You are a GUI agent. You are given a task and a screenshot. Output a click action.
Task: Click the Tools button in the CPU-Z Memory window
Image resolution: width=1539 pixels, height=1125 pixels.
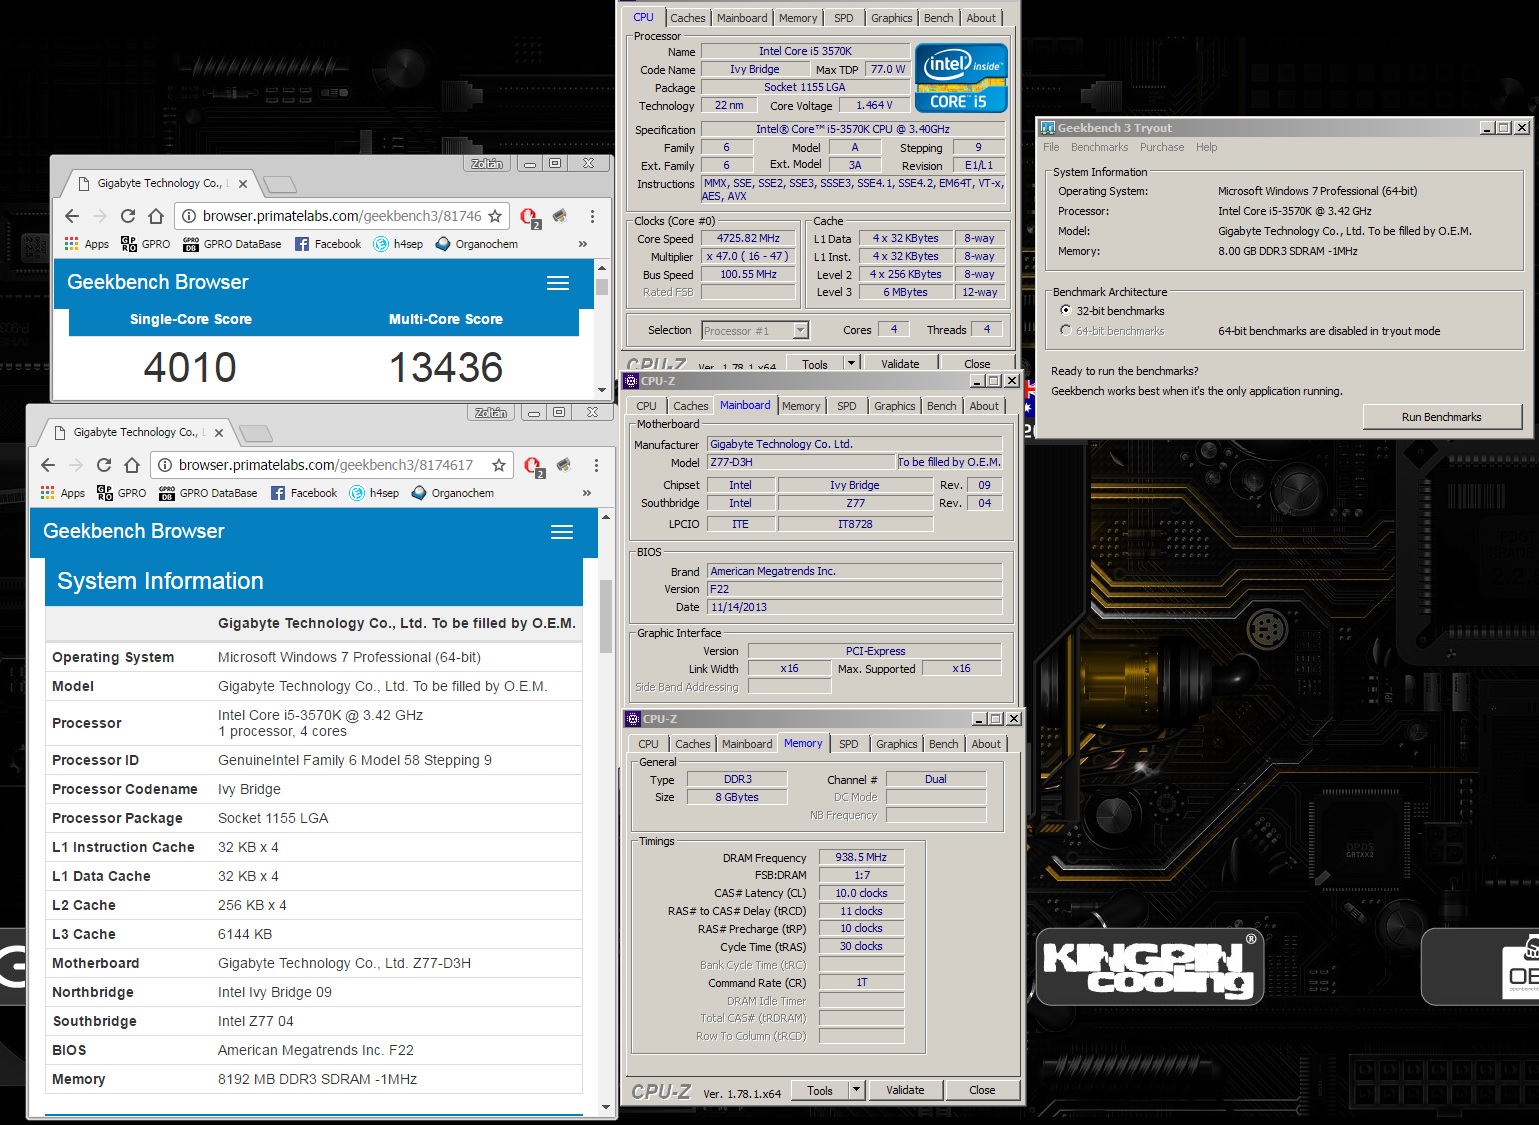click(x=820, y=1090)
